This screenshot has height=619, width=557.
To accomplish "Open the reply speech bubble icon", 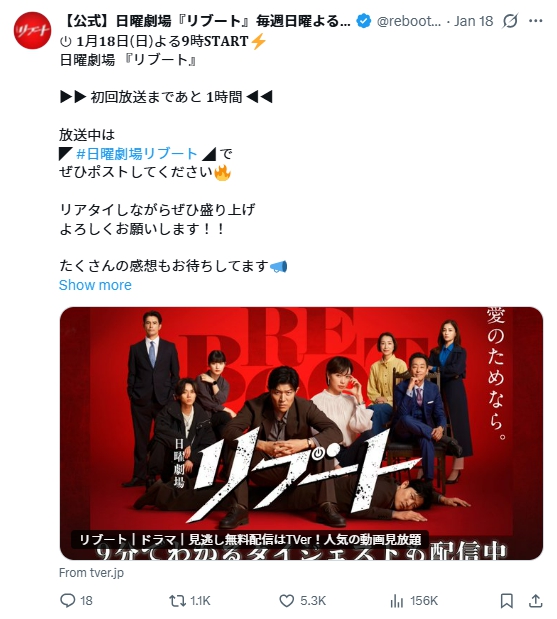I will pyautogui.click(x=67, y=600).
